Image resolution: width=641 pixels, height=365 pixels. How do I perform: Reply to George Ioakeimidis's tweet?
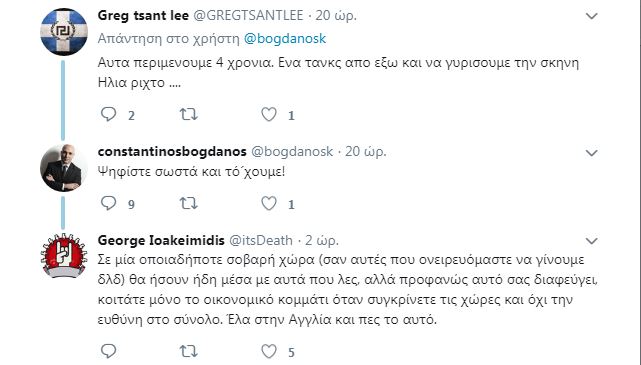pos(108,351)
